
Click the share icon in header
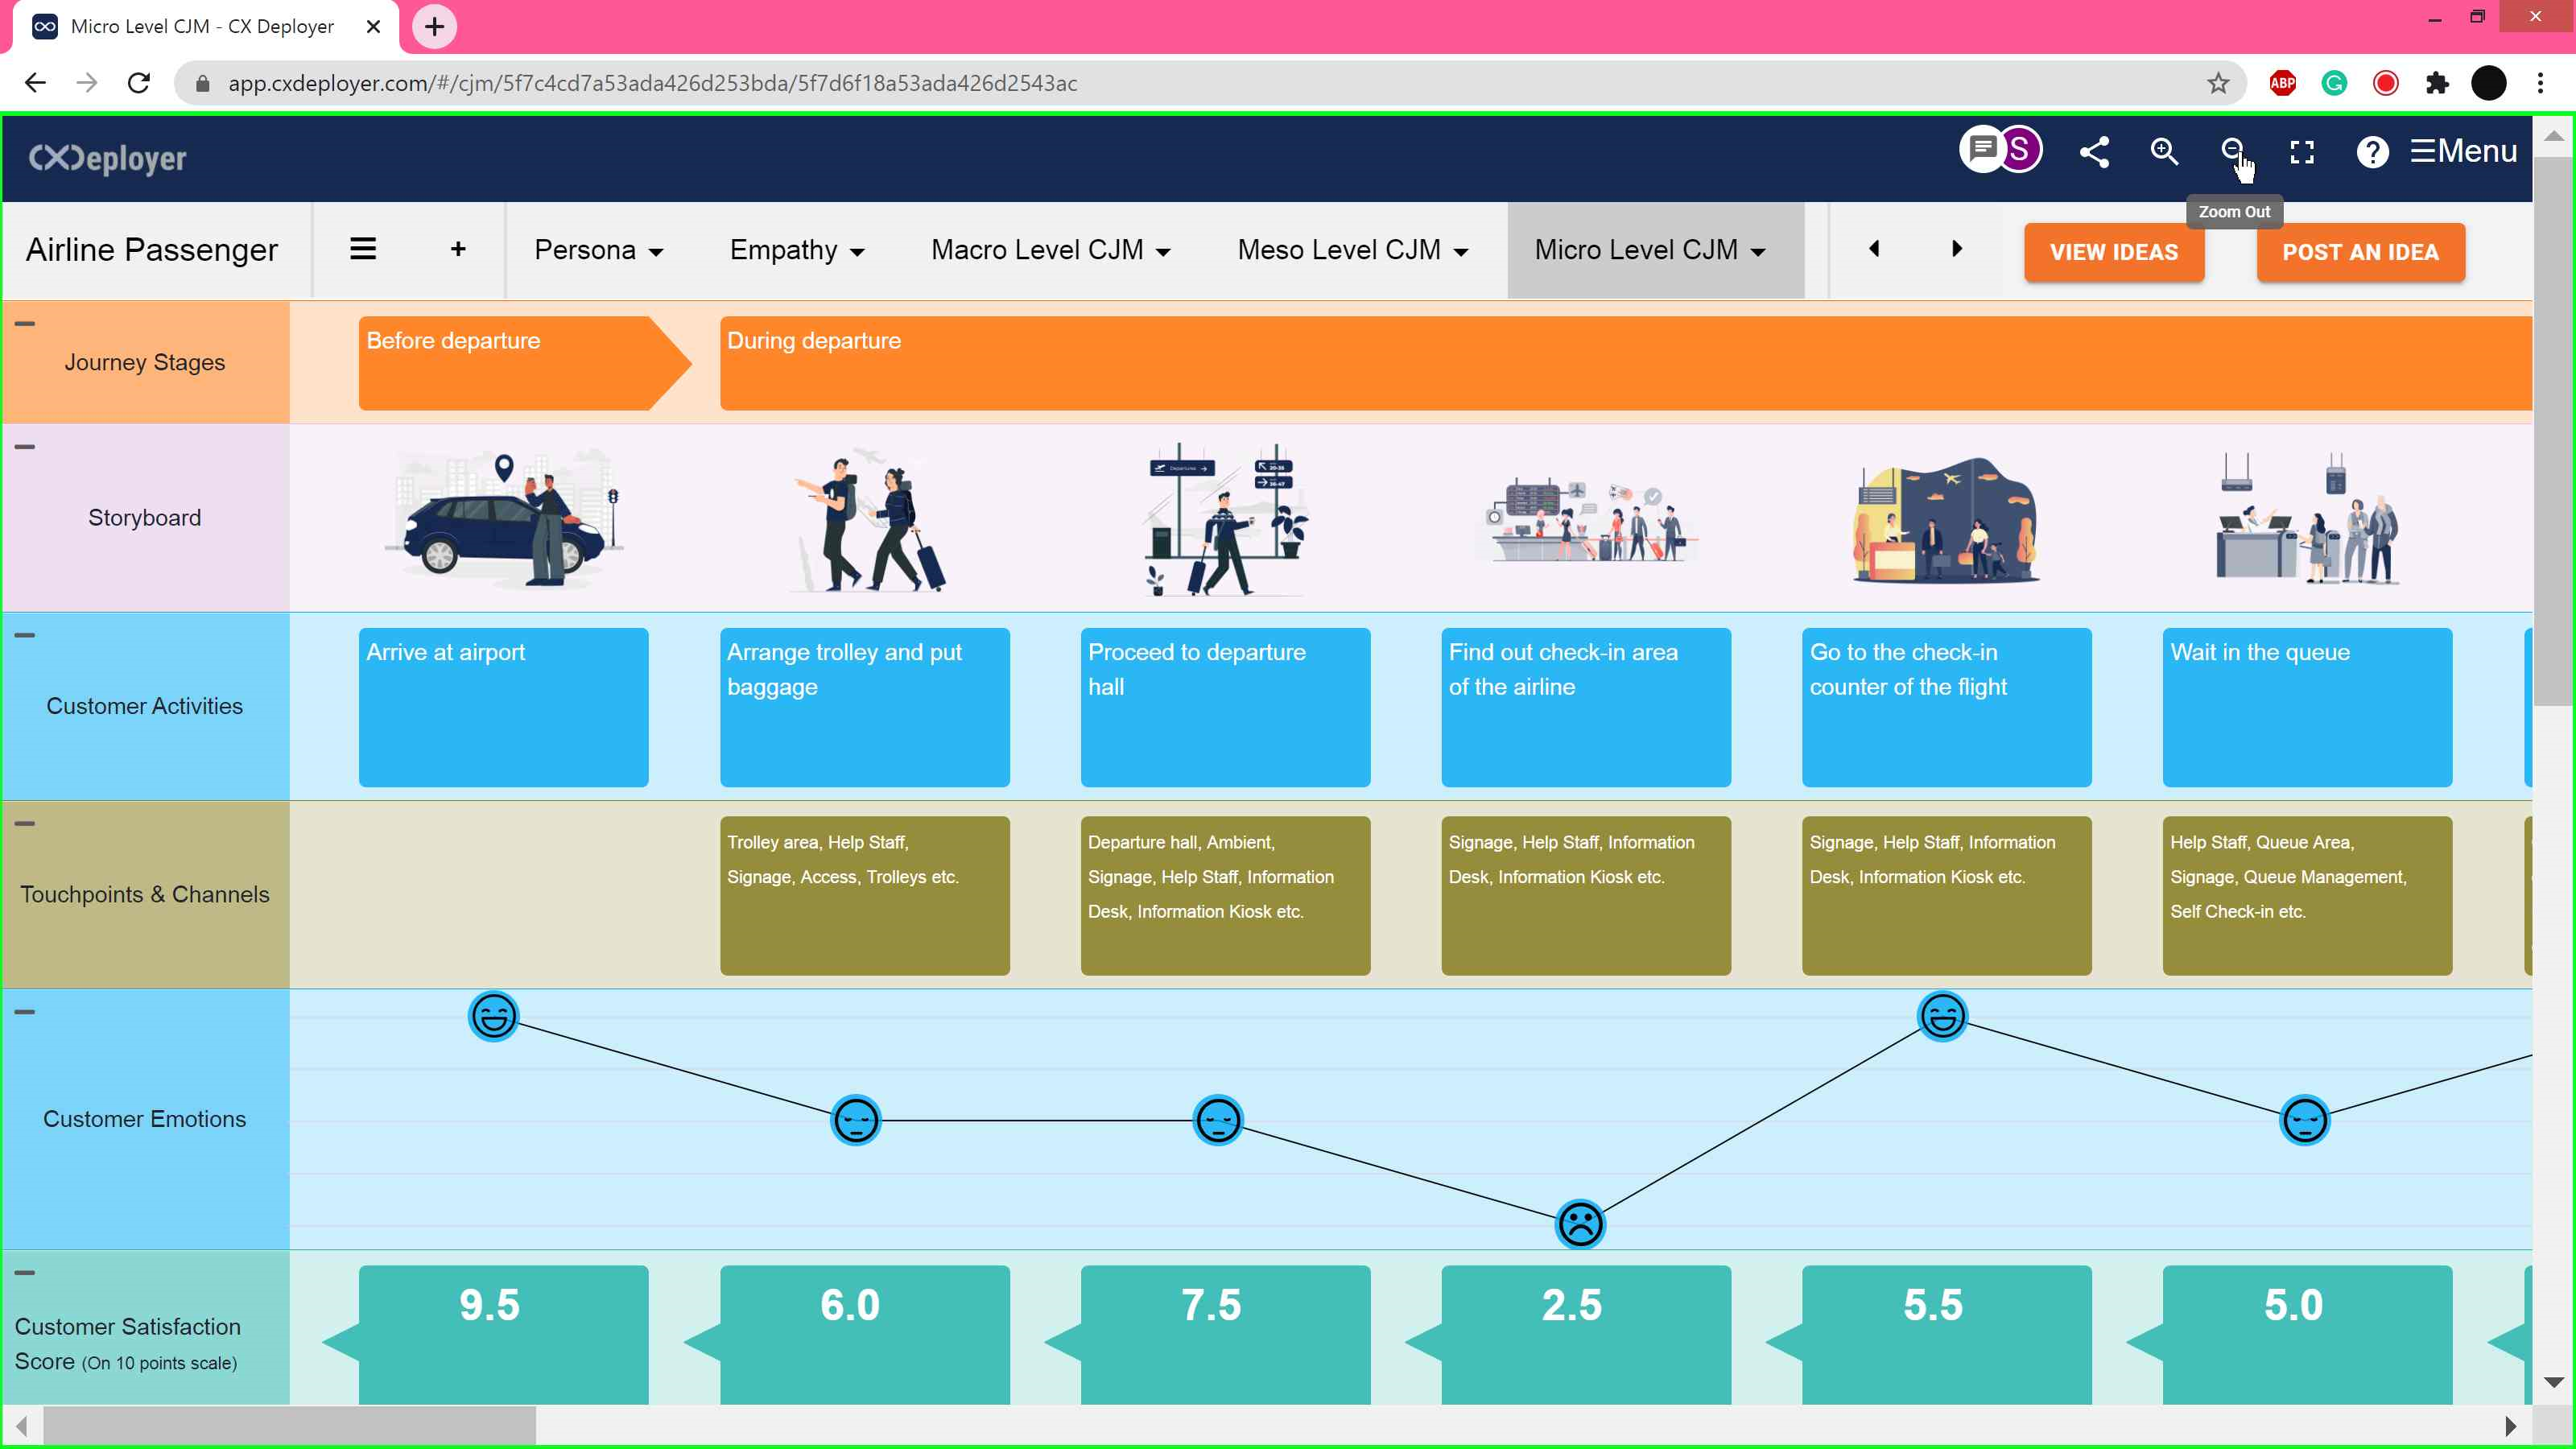tap(2094, 152)
